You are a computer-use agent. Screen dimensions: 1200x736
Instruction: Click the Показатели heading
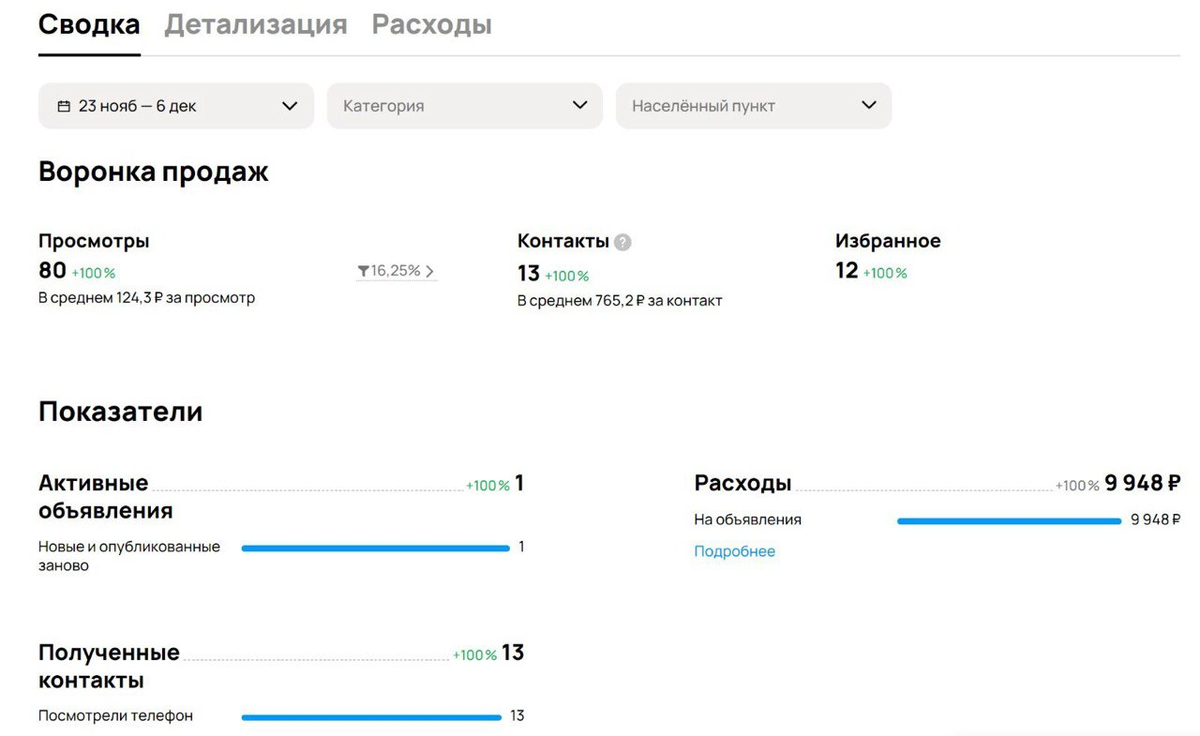120,411
